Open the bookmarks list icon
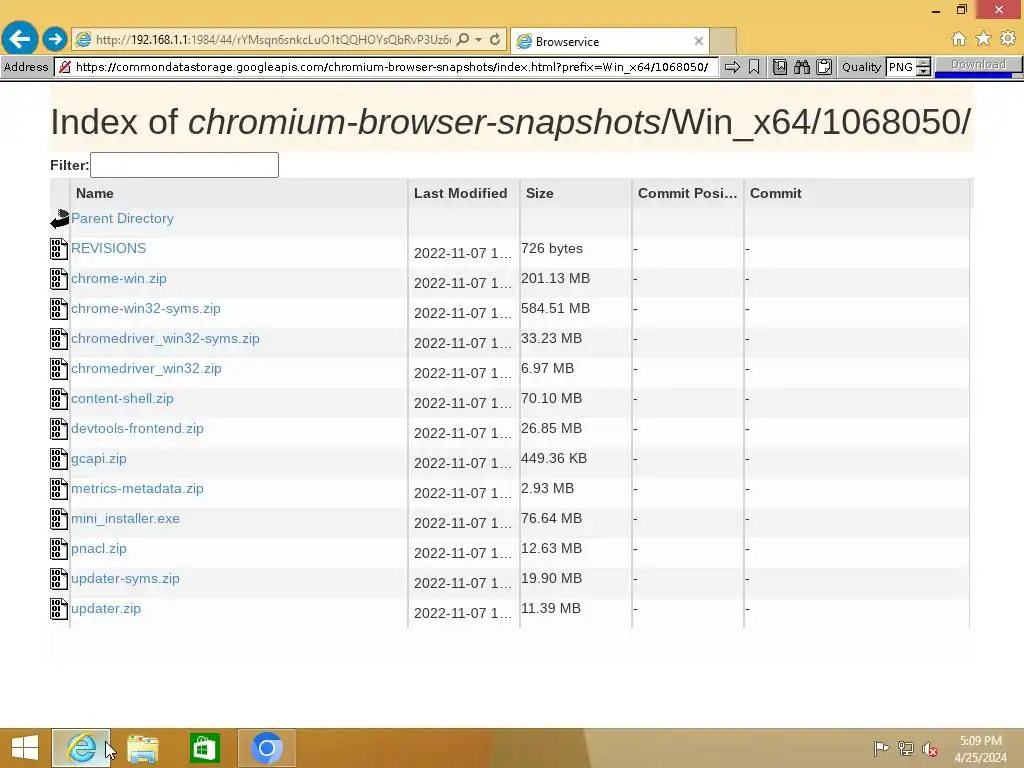The image size is (1024, 768). click(x=780, y=67)
